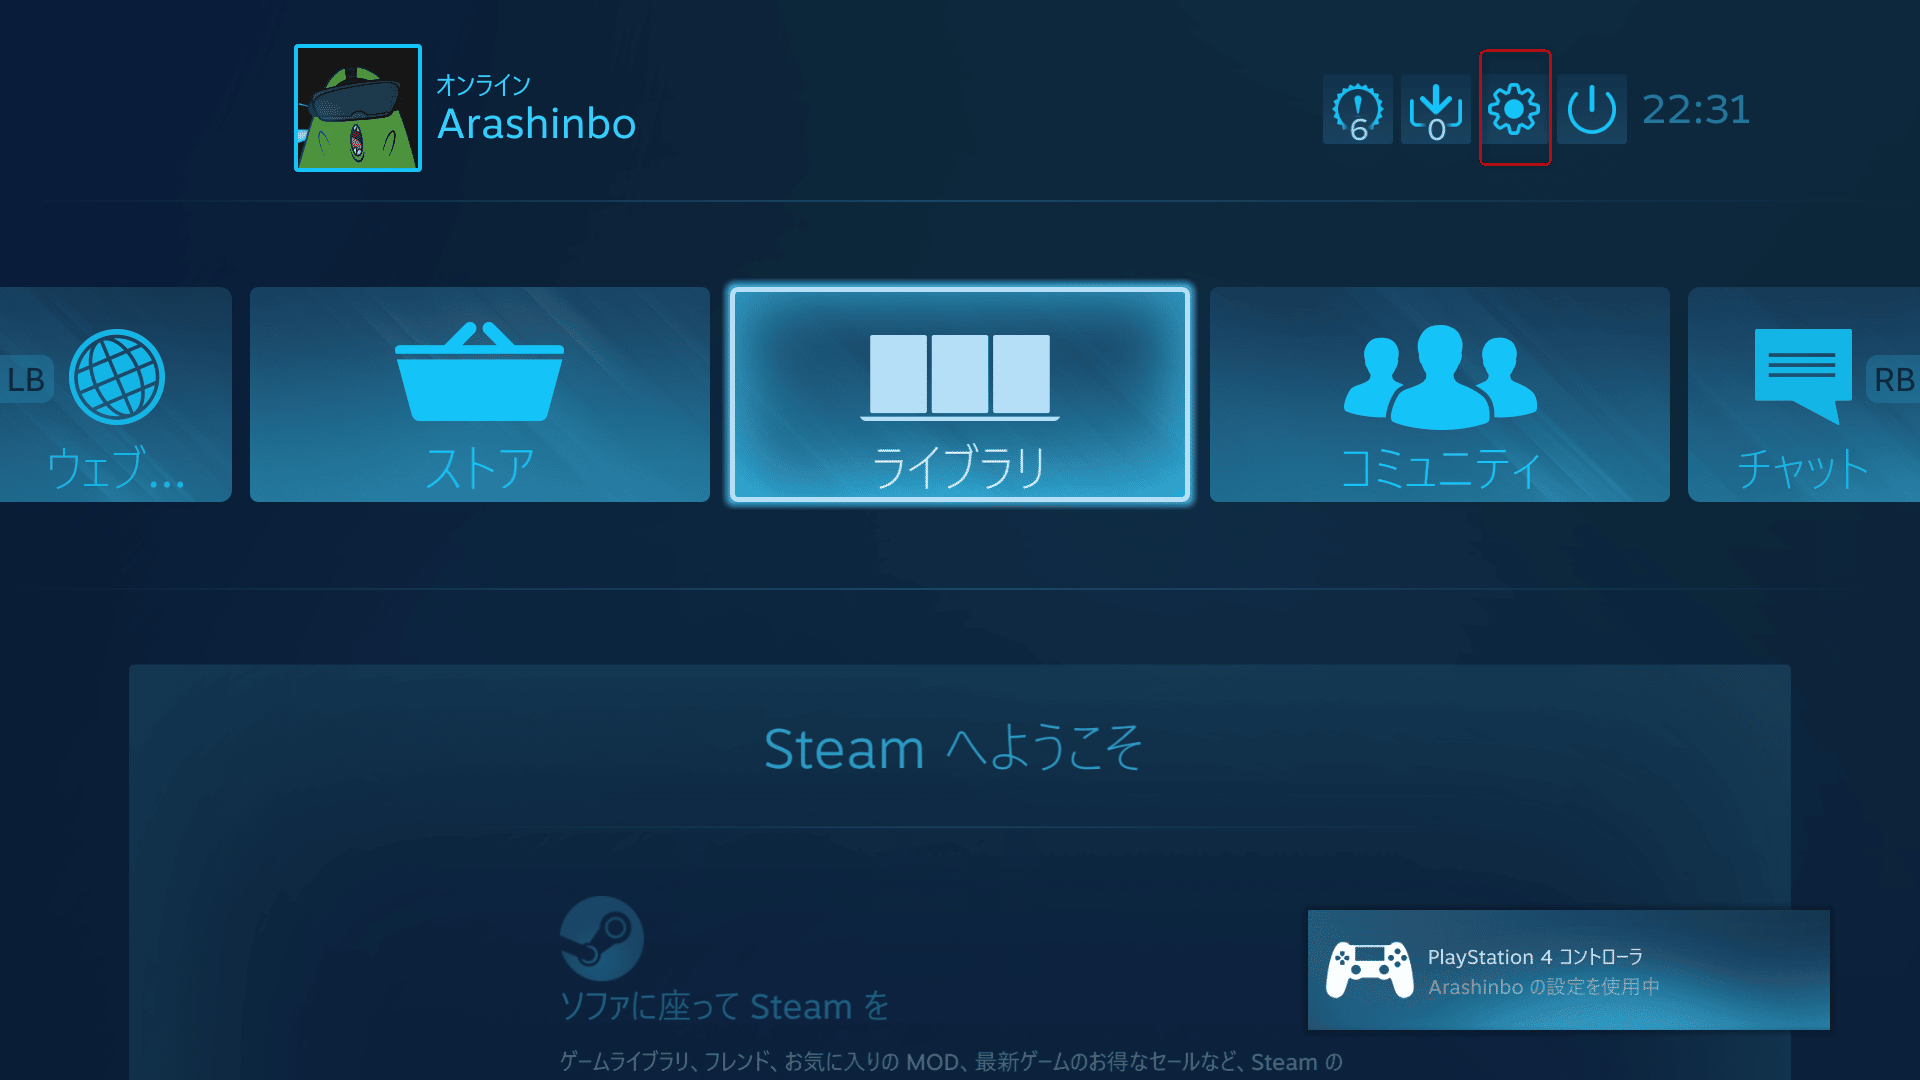The height and width of the screenshot is (1080, 1920).
Task: Open the alerts icon showing 6
Action: 1358,109
